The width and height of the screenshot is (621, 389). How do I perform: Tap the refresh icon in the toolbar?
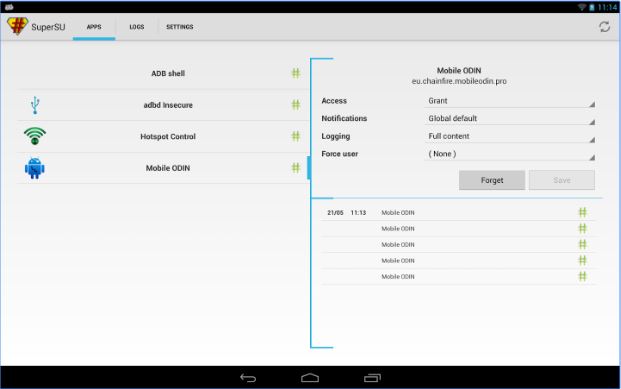point(604,27)
